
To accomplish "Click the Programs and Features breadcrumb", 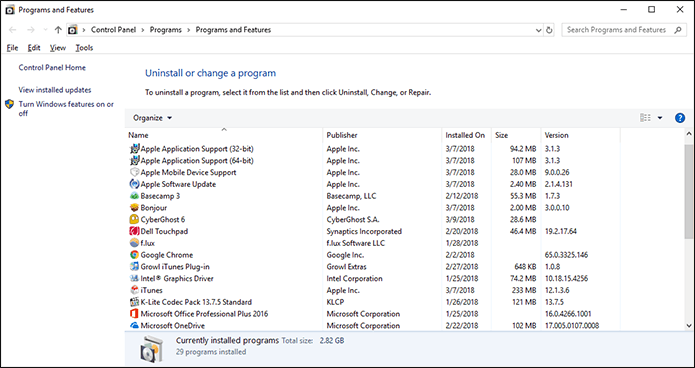I will coord(233,30).
